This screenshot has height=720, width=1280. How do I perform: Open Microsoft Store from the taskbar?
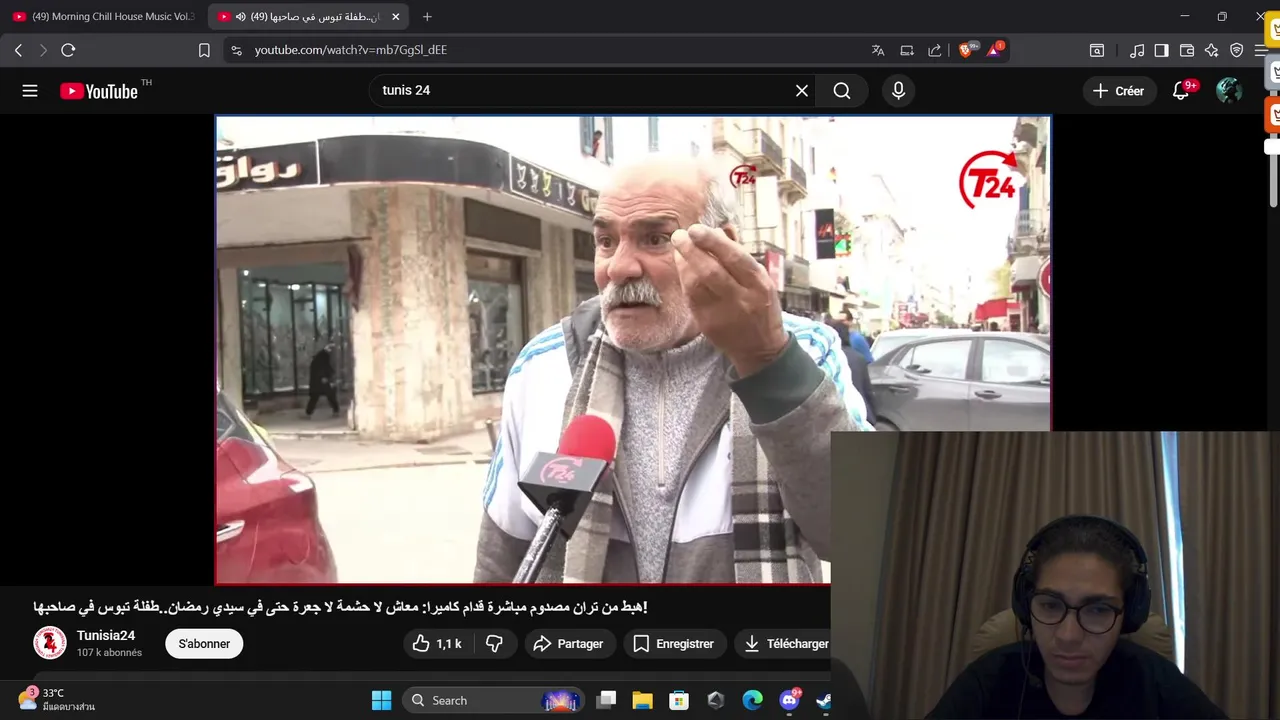679,700
